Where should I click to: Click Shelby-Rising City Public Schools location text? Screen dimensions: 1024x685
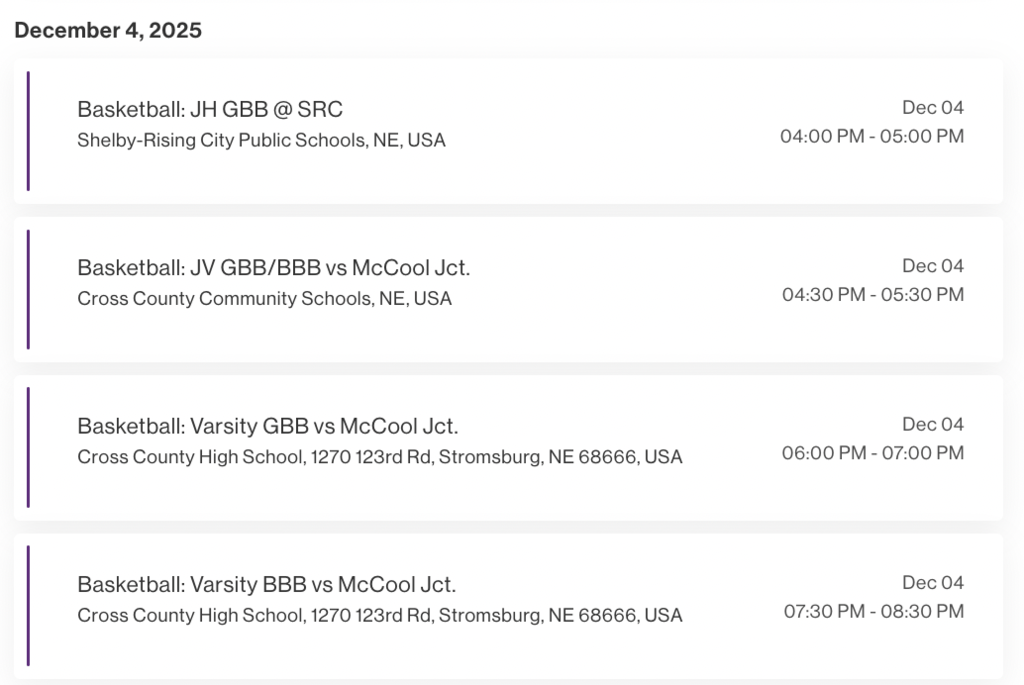[x=261, y=140]
